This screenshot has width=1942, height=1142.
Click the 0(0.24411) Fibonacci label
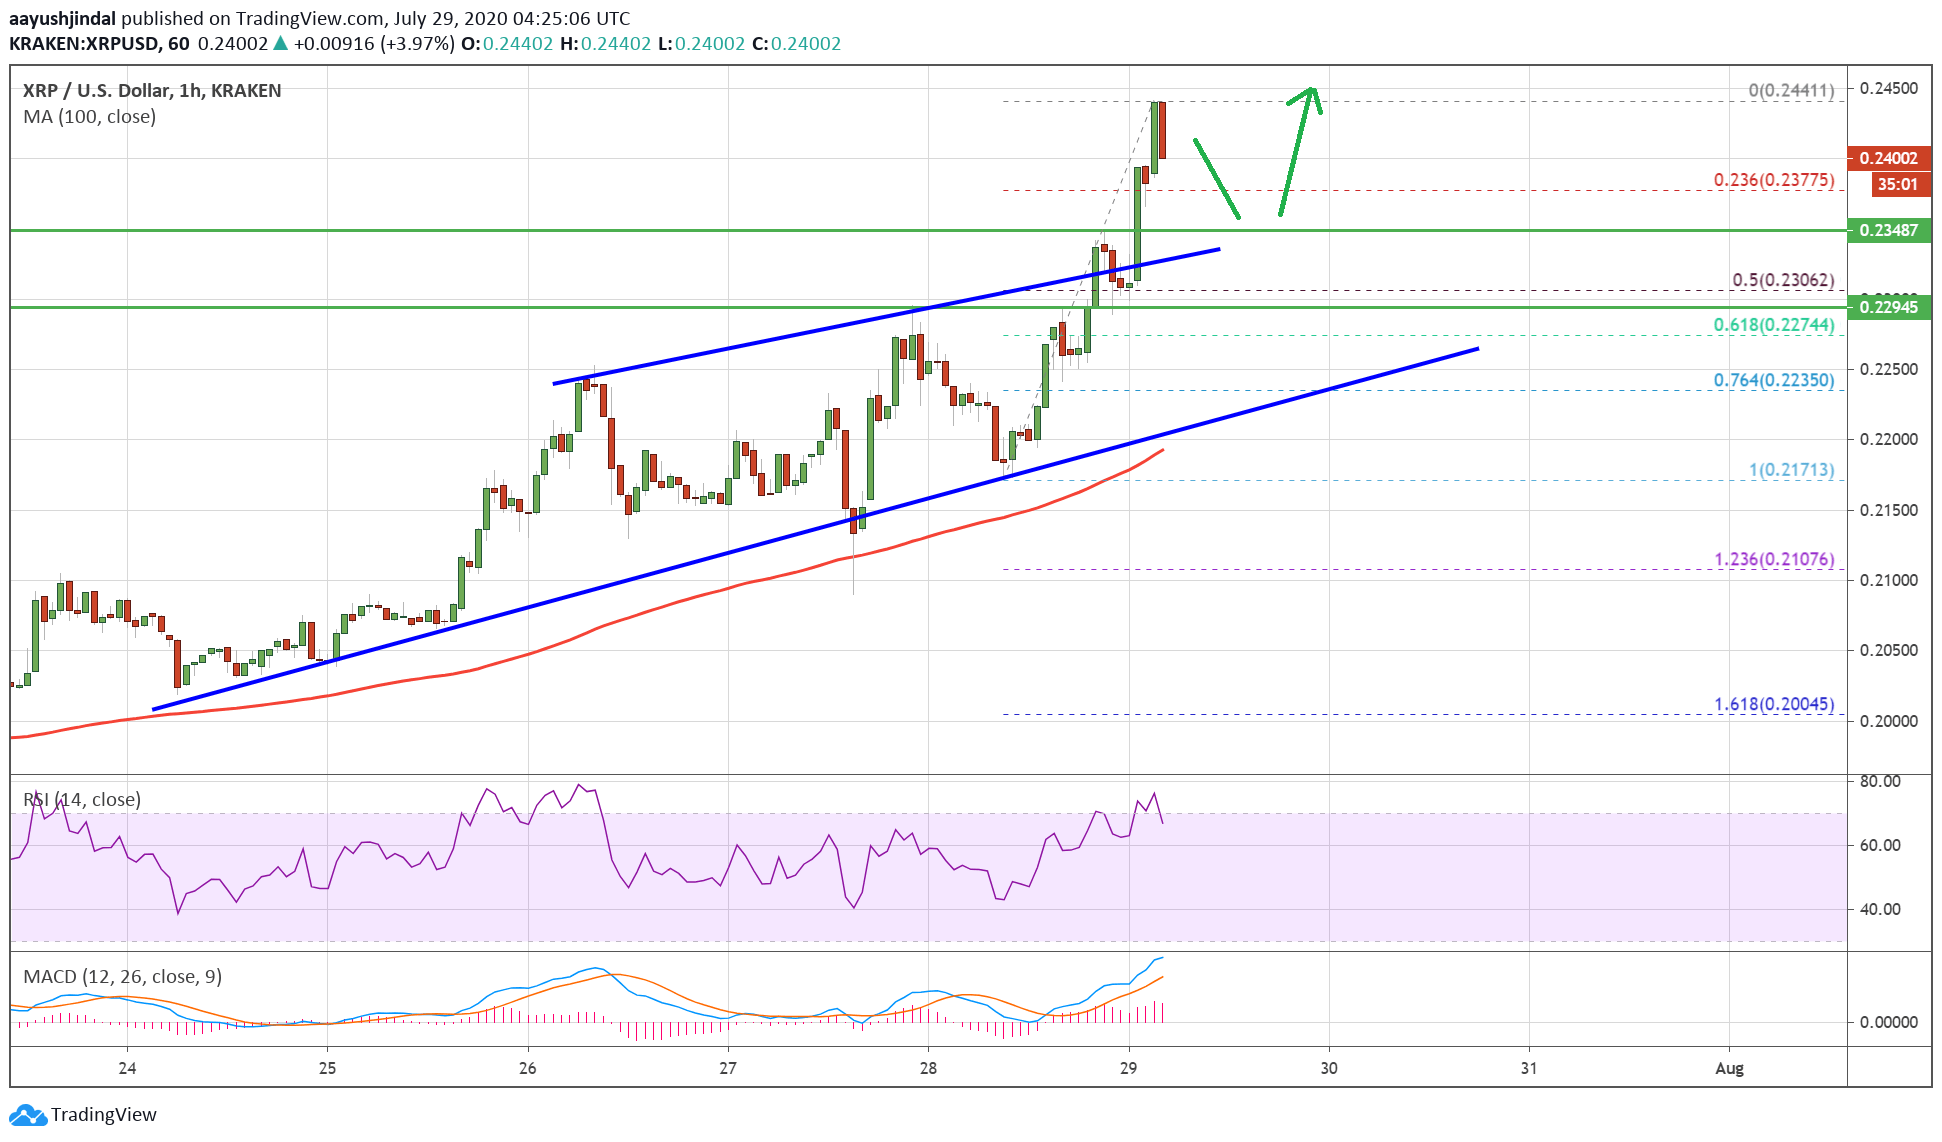pos(1791,91)
